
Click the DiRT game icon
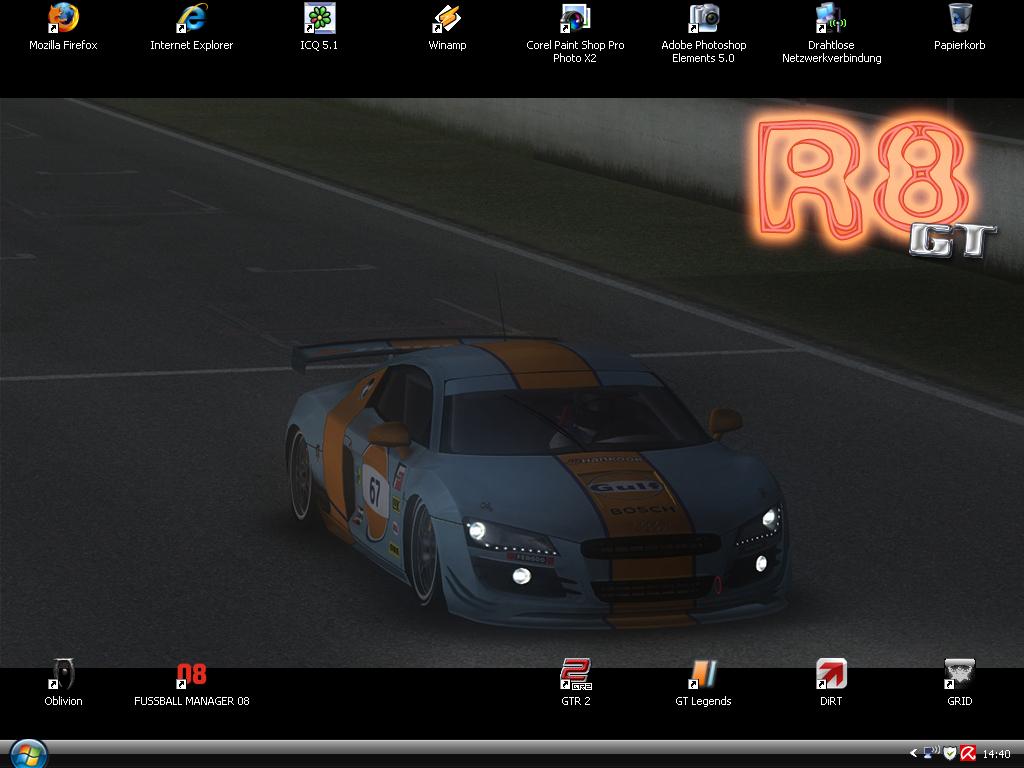click(831, 675)
